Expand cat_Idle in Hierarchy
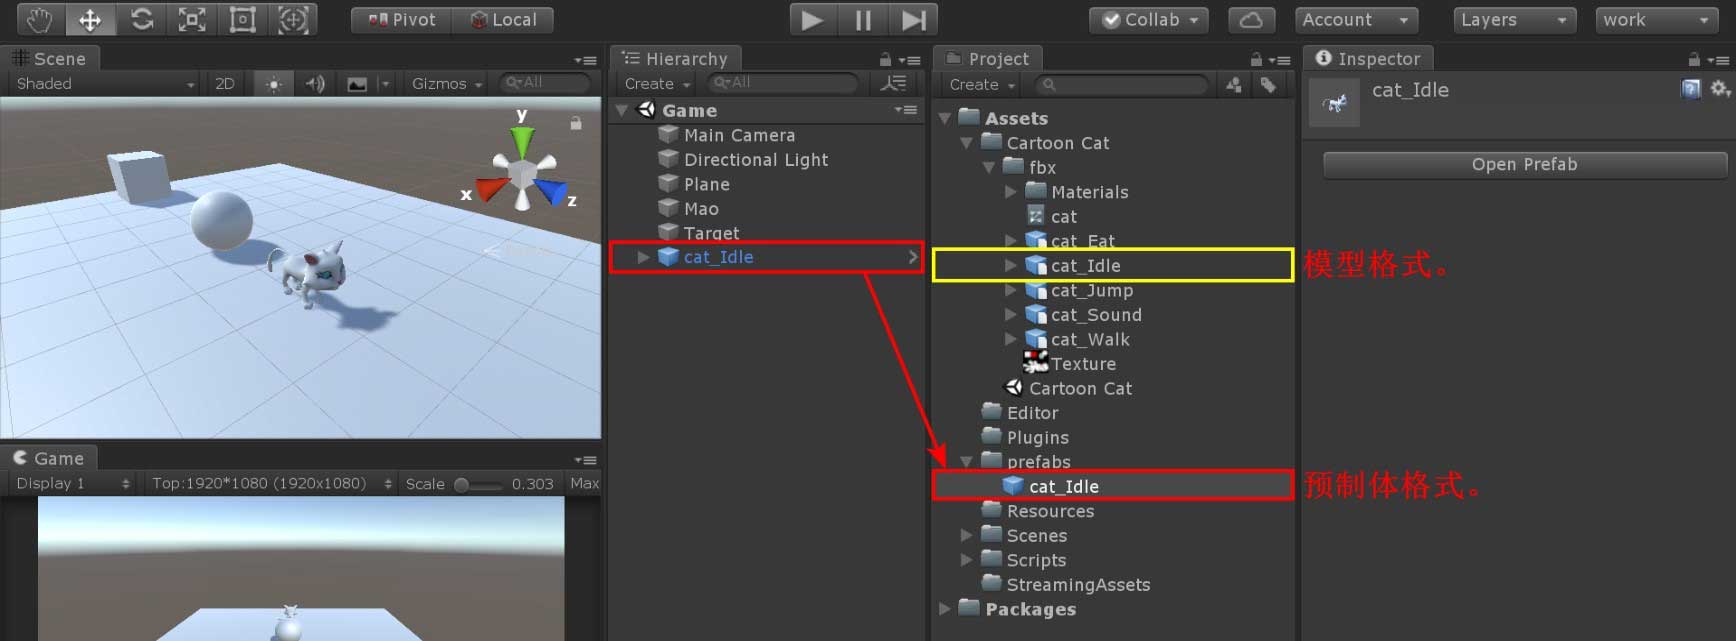This screenshot has height=641, width=1736. (x=643, y=257)
